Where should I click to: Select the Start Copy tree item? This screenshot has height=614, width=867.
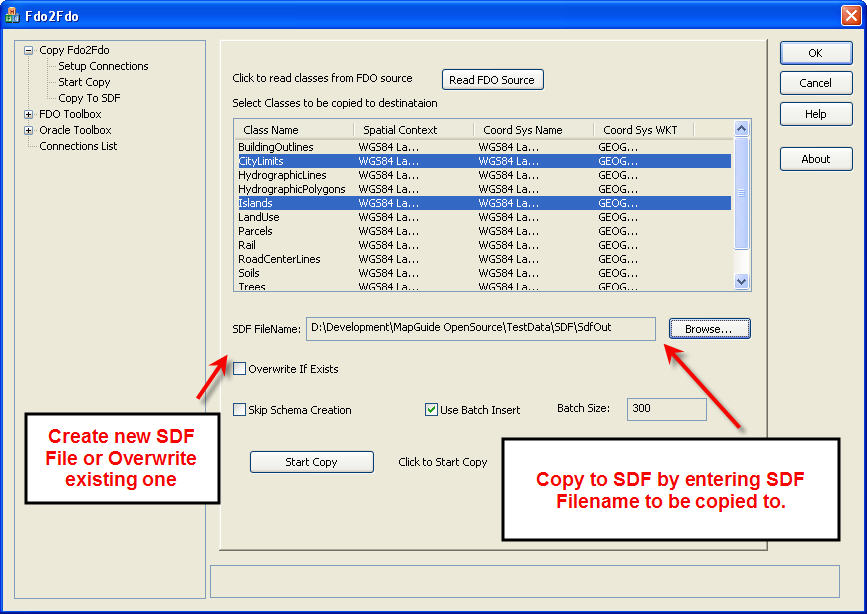pos(84,82)
